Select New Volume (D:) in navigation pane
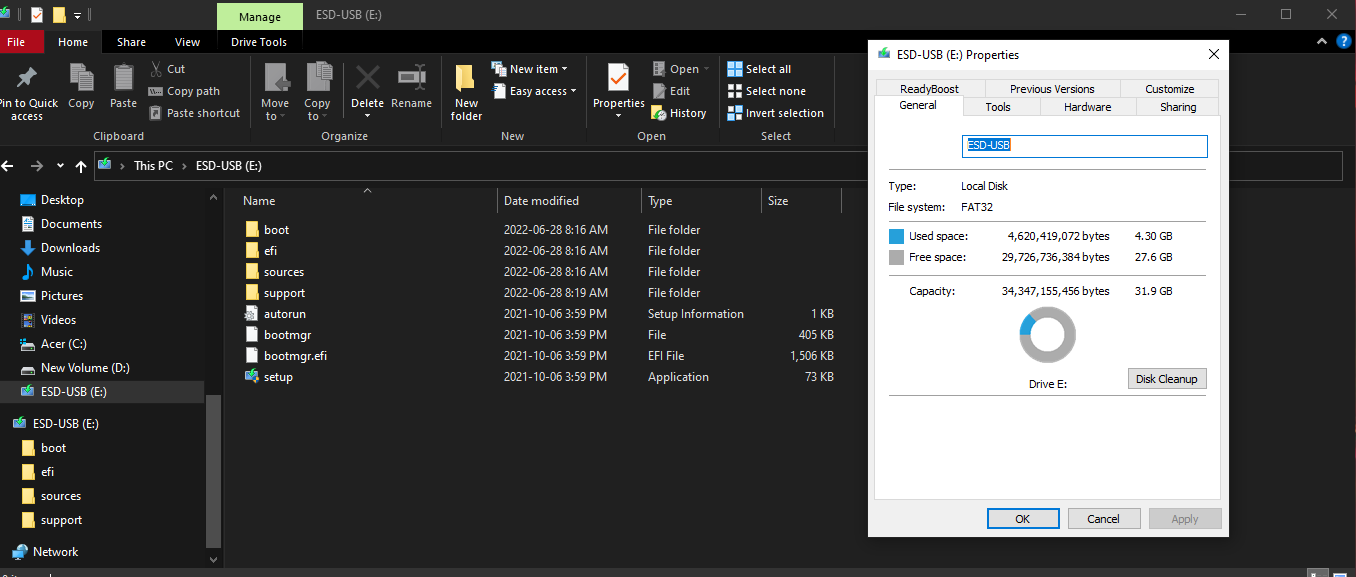The height and width of the screenshot is (577, 1356). tap(84, 368)
